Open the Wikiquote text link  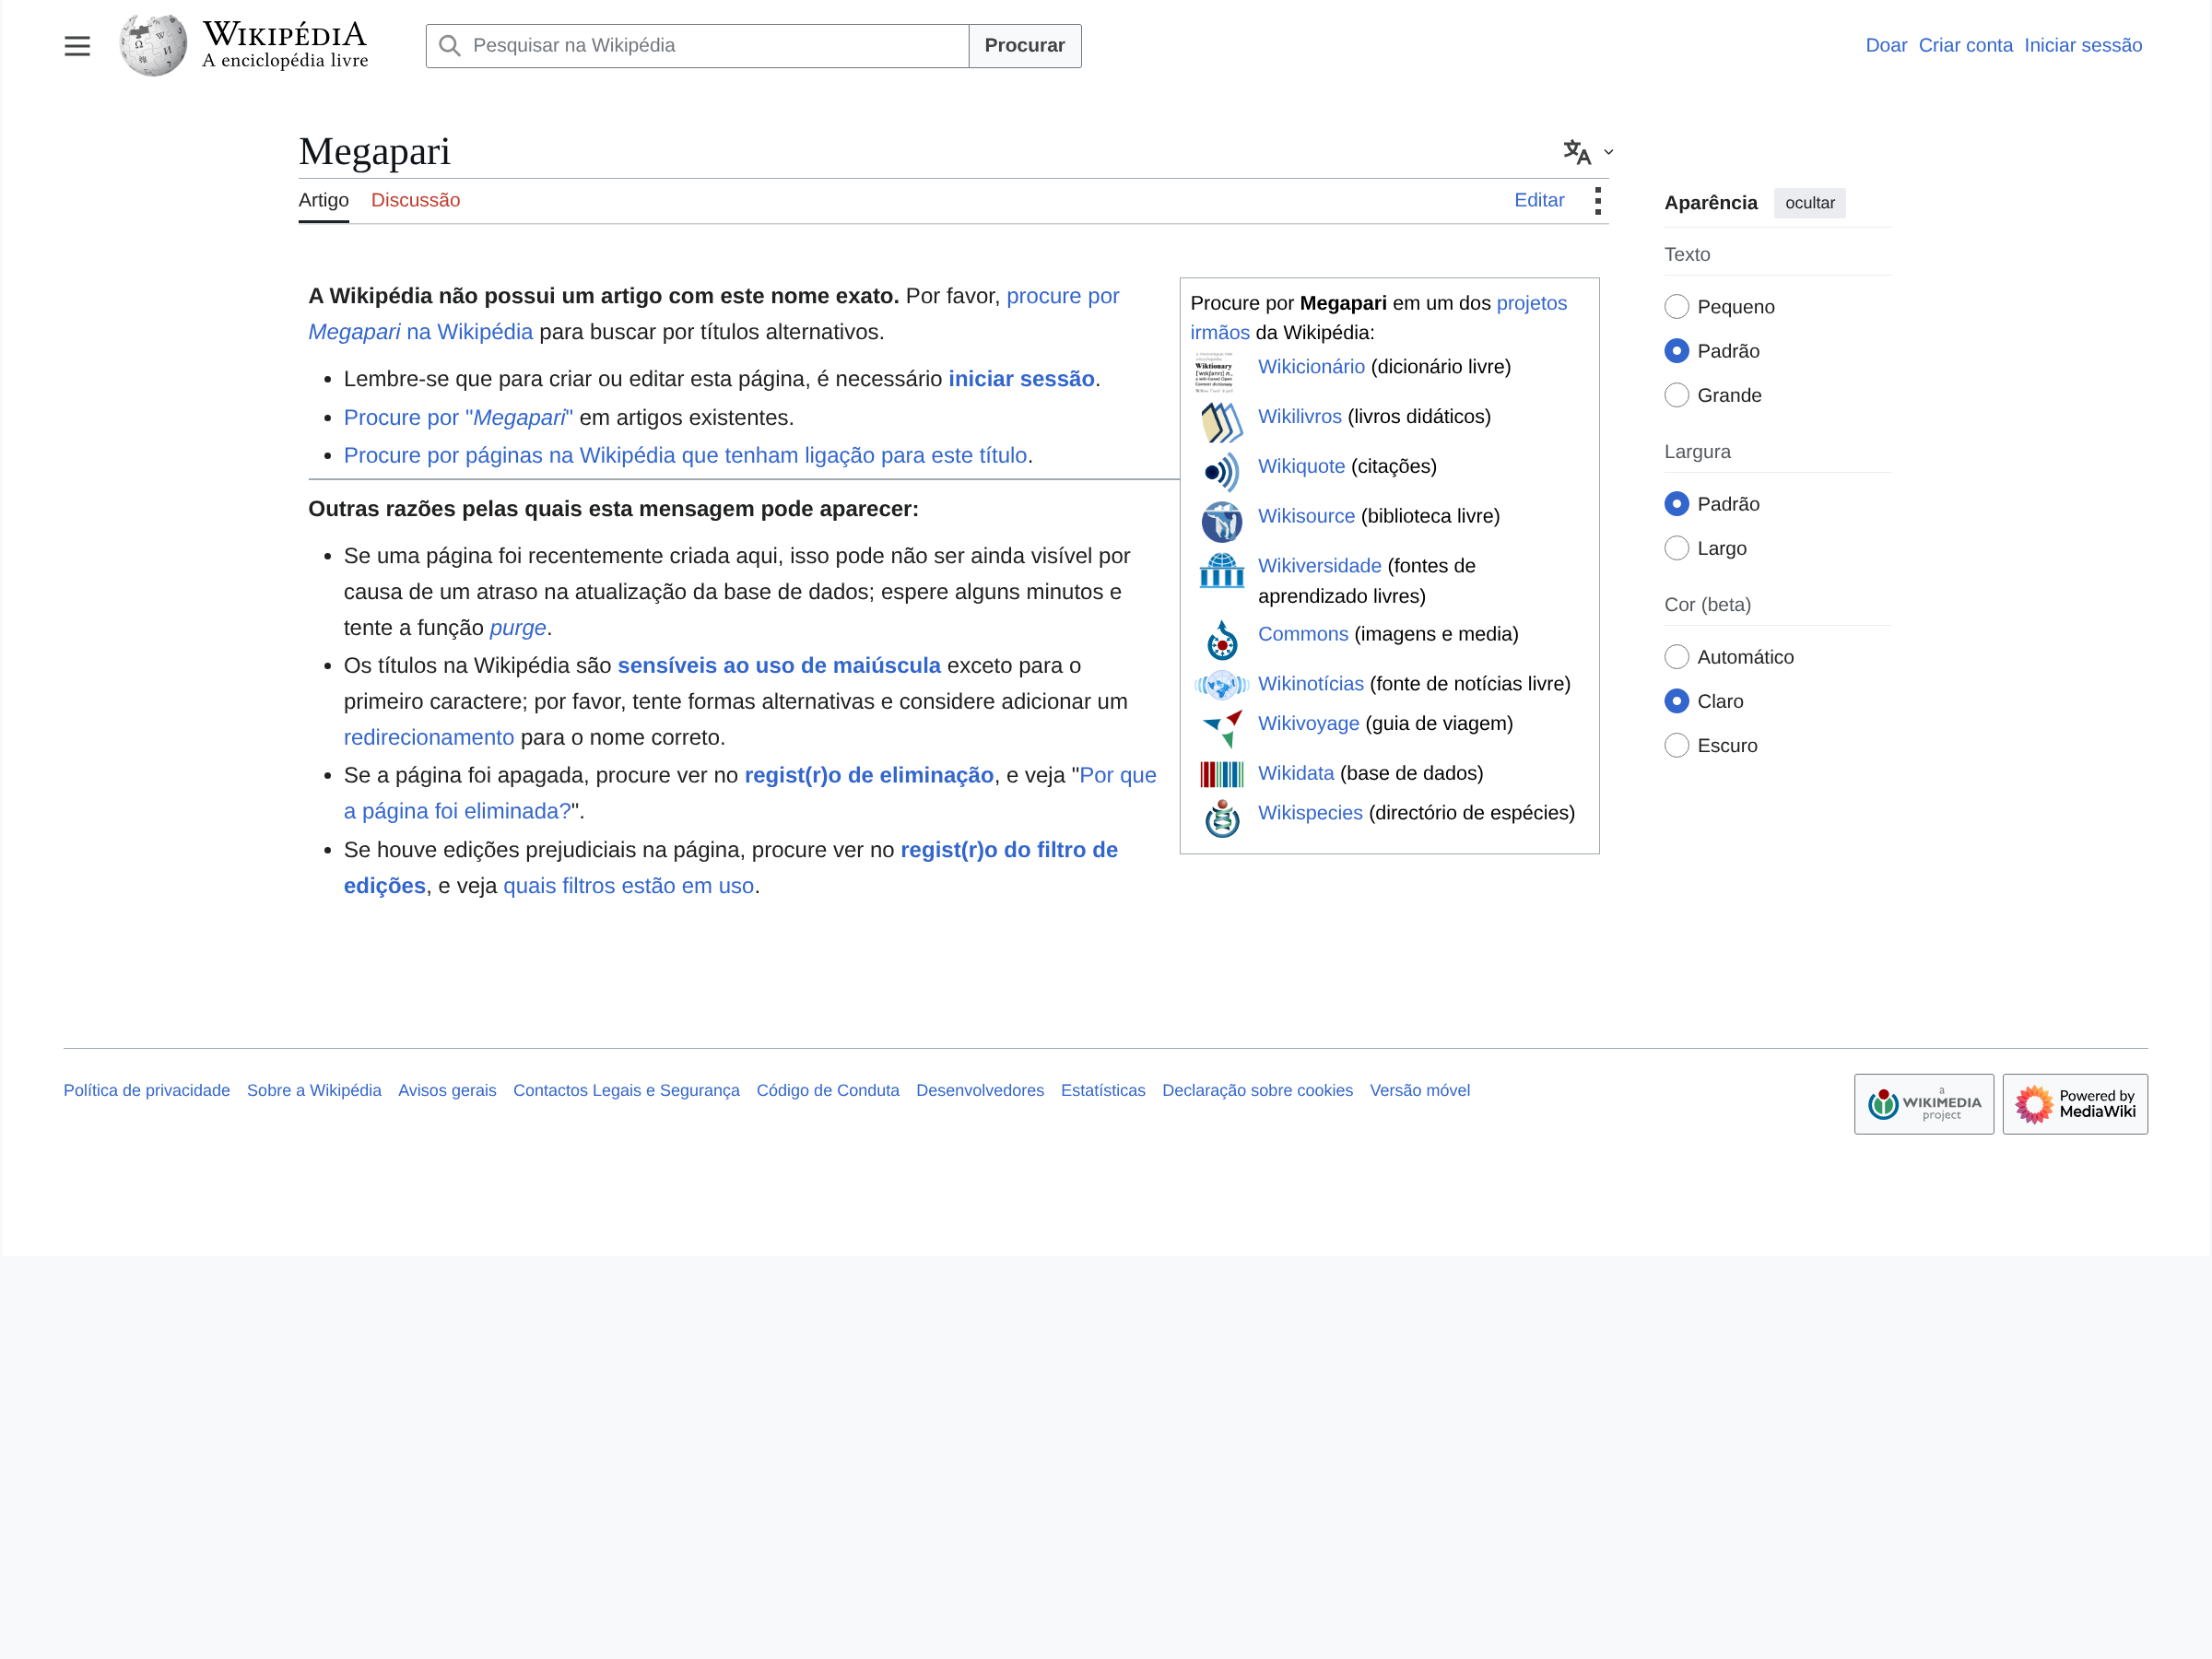coord(1301,466)
